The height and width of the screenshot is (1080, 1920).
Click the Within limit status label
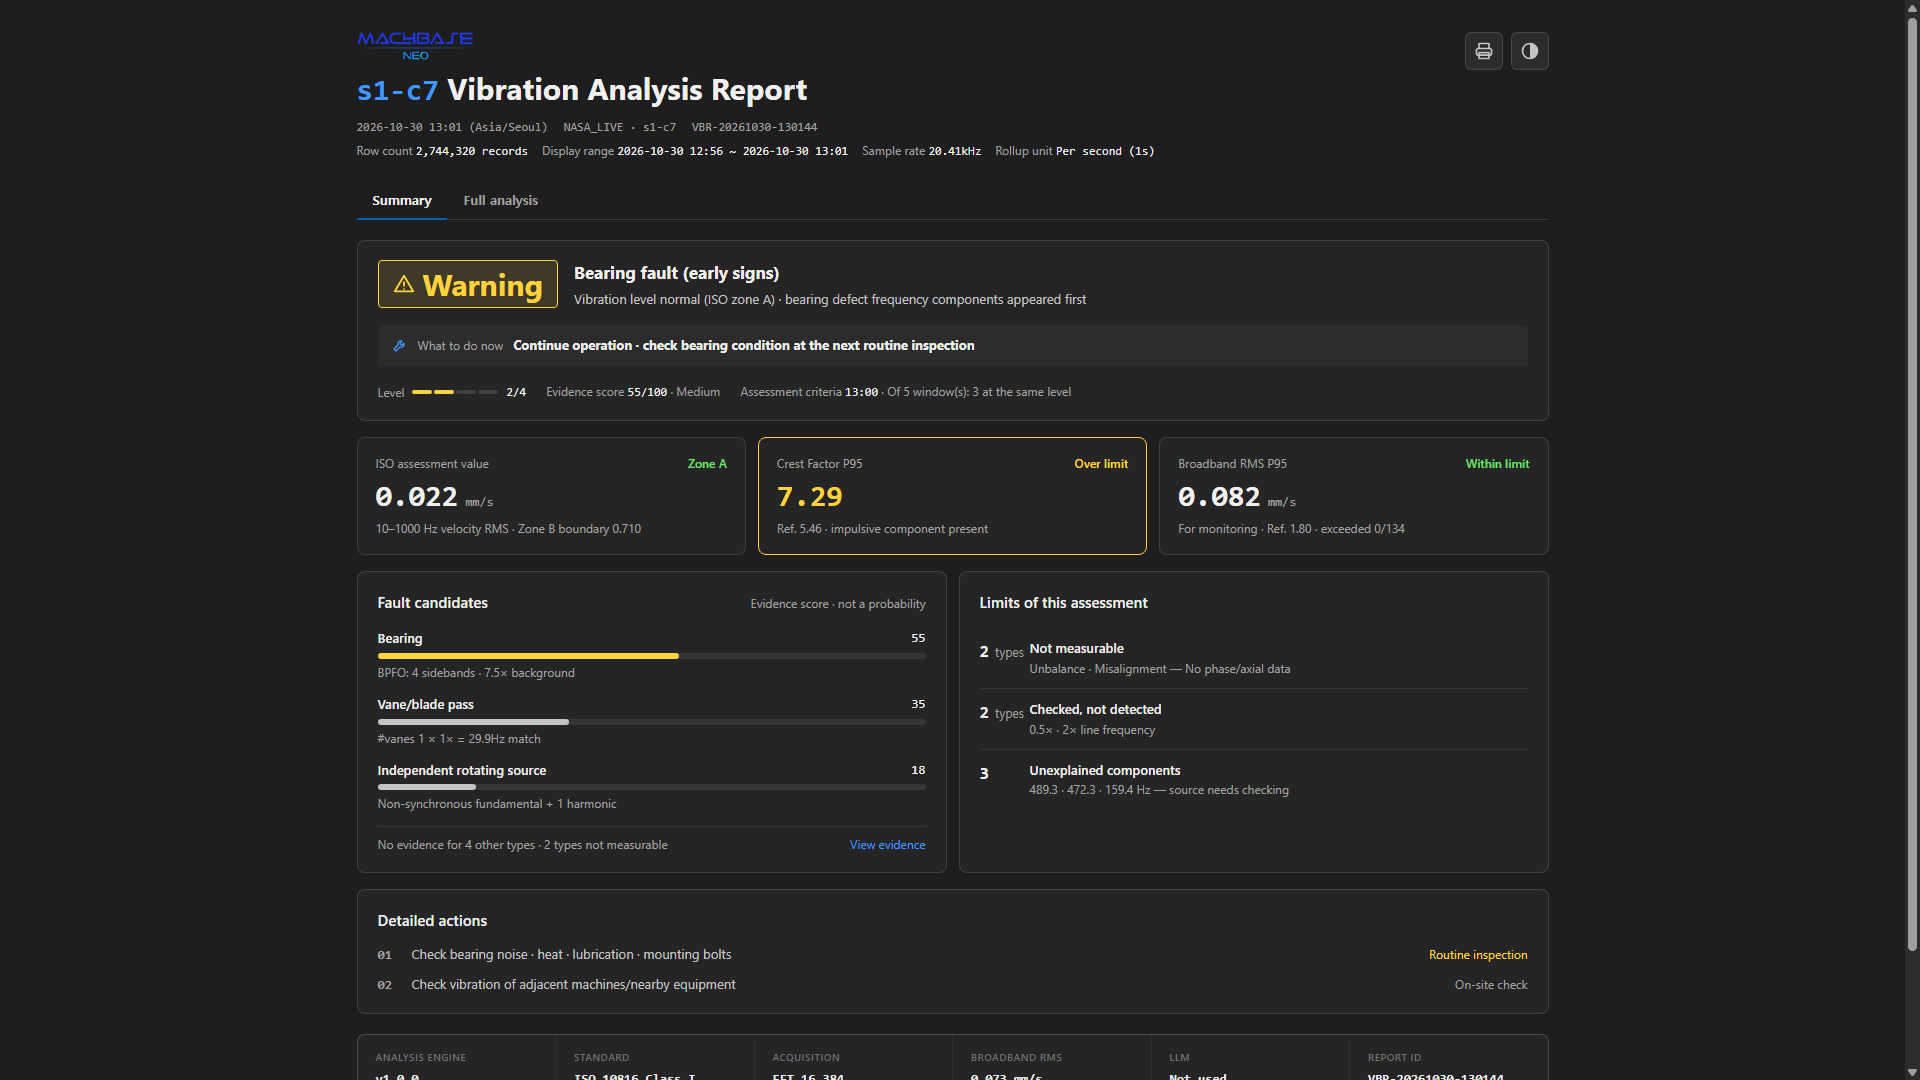(1497, 464)
